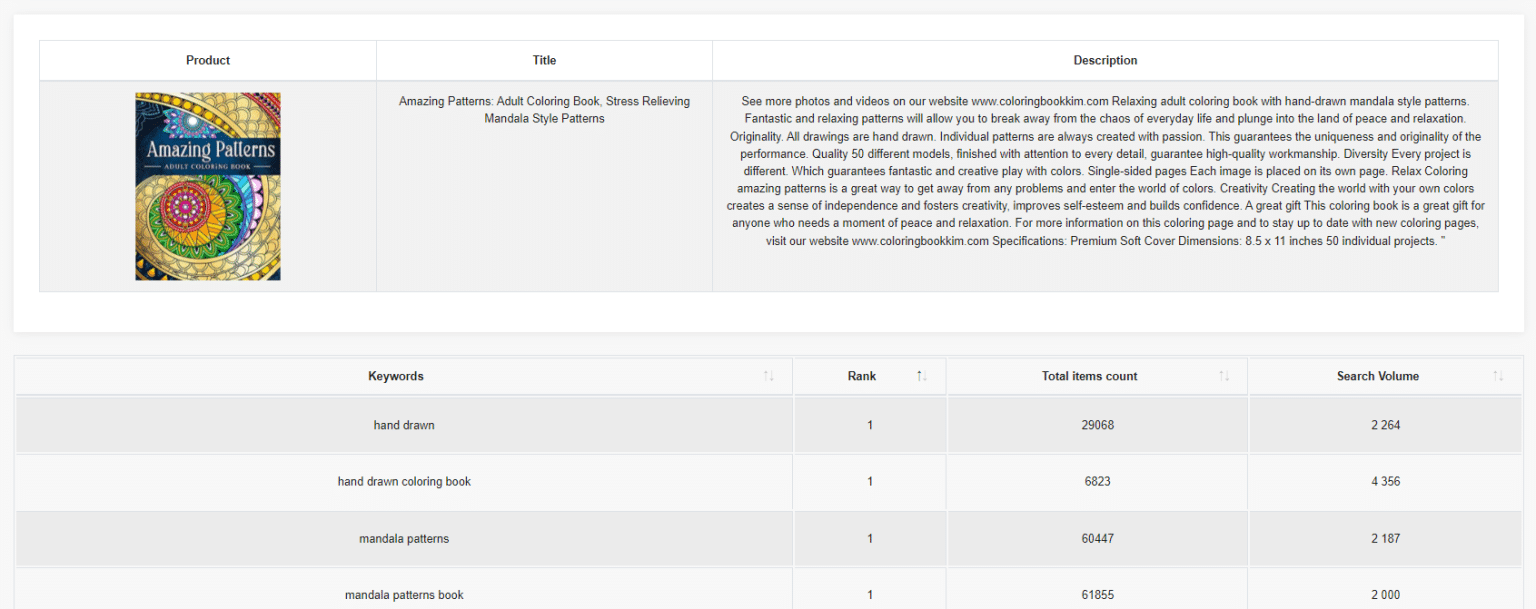Sort by Total items count using its arrows
Image resolution: width=1536 pixels, height=609 pixels.
(x=1224, y=376)
